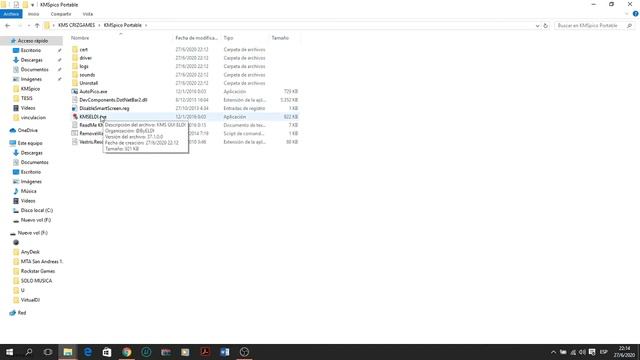Switch to Microsoft Word on taskbar
Screen dimensions: 640x360
point(224,352)
